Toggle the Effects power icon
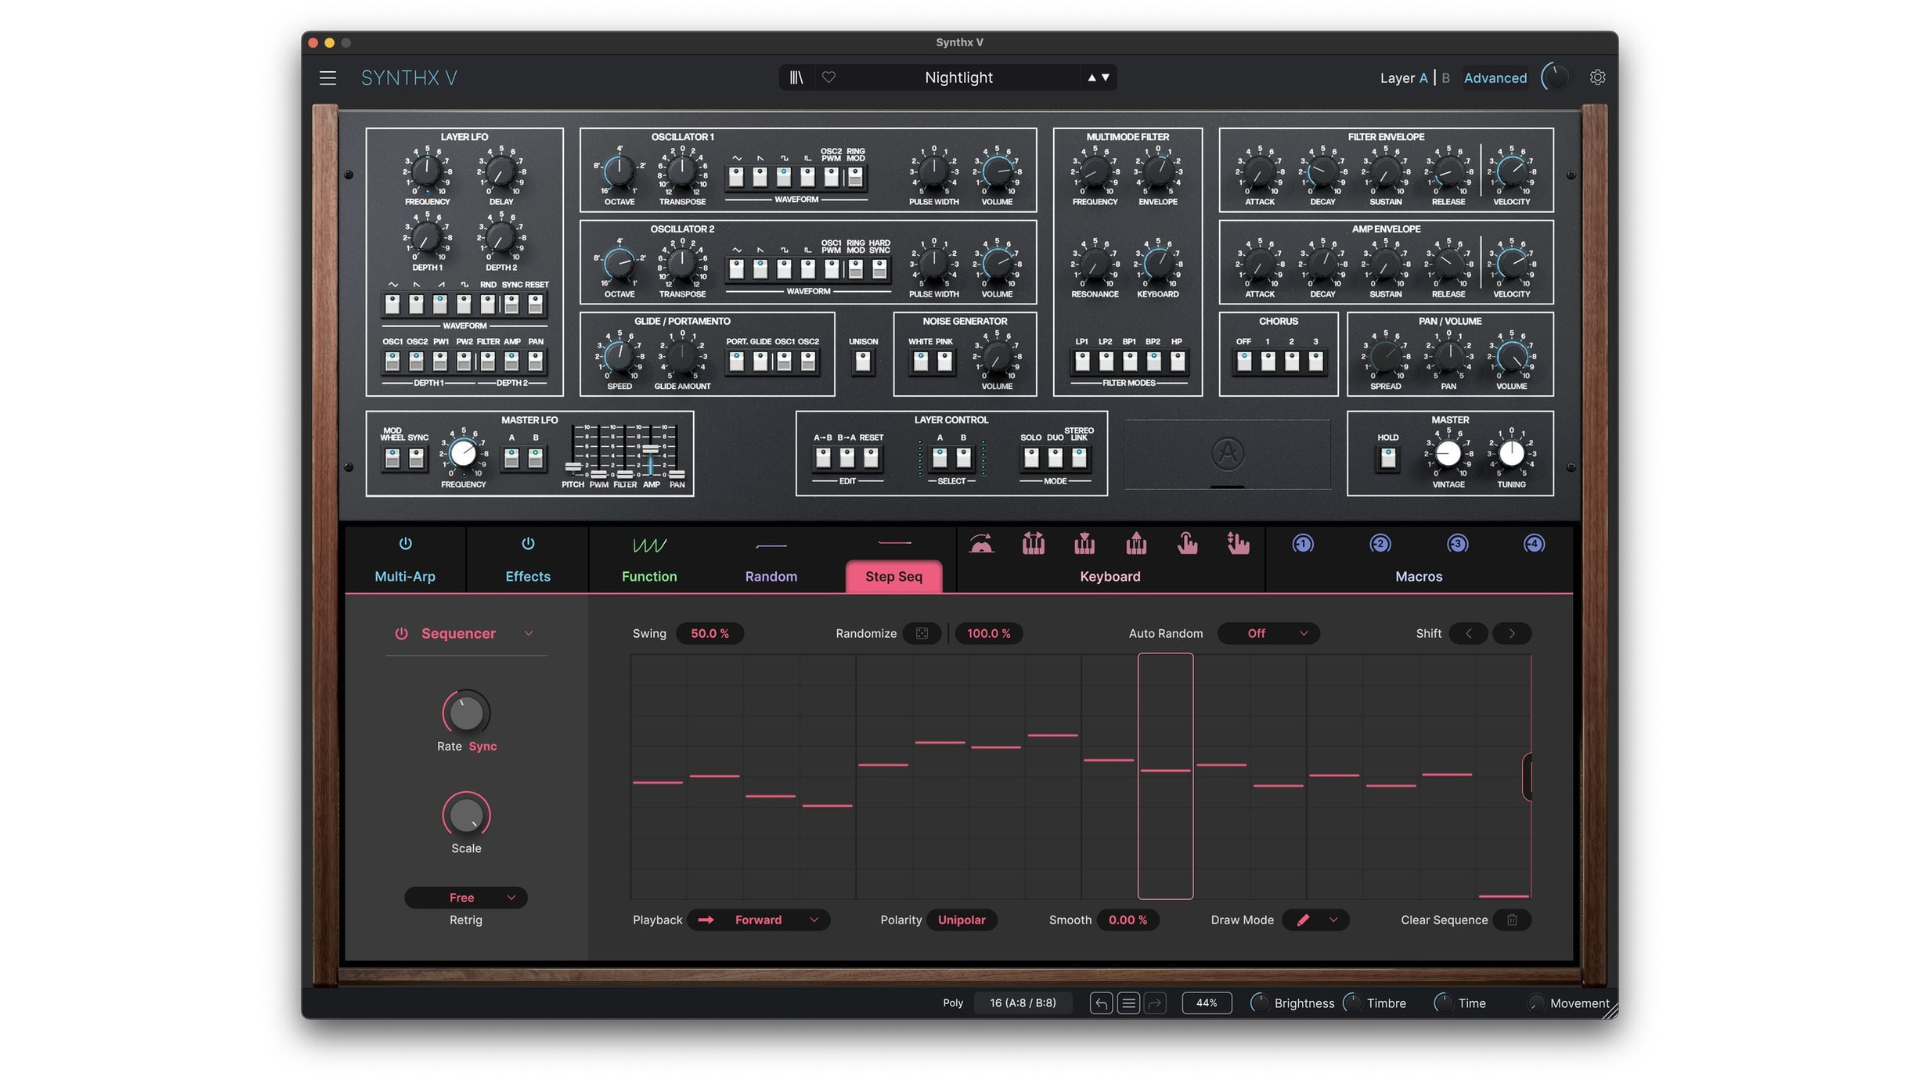The image size is (1920, 1080). click(528, 544)
